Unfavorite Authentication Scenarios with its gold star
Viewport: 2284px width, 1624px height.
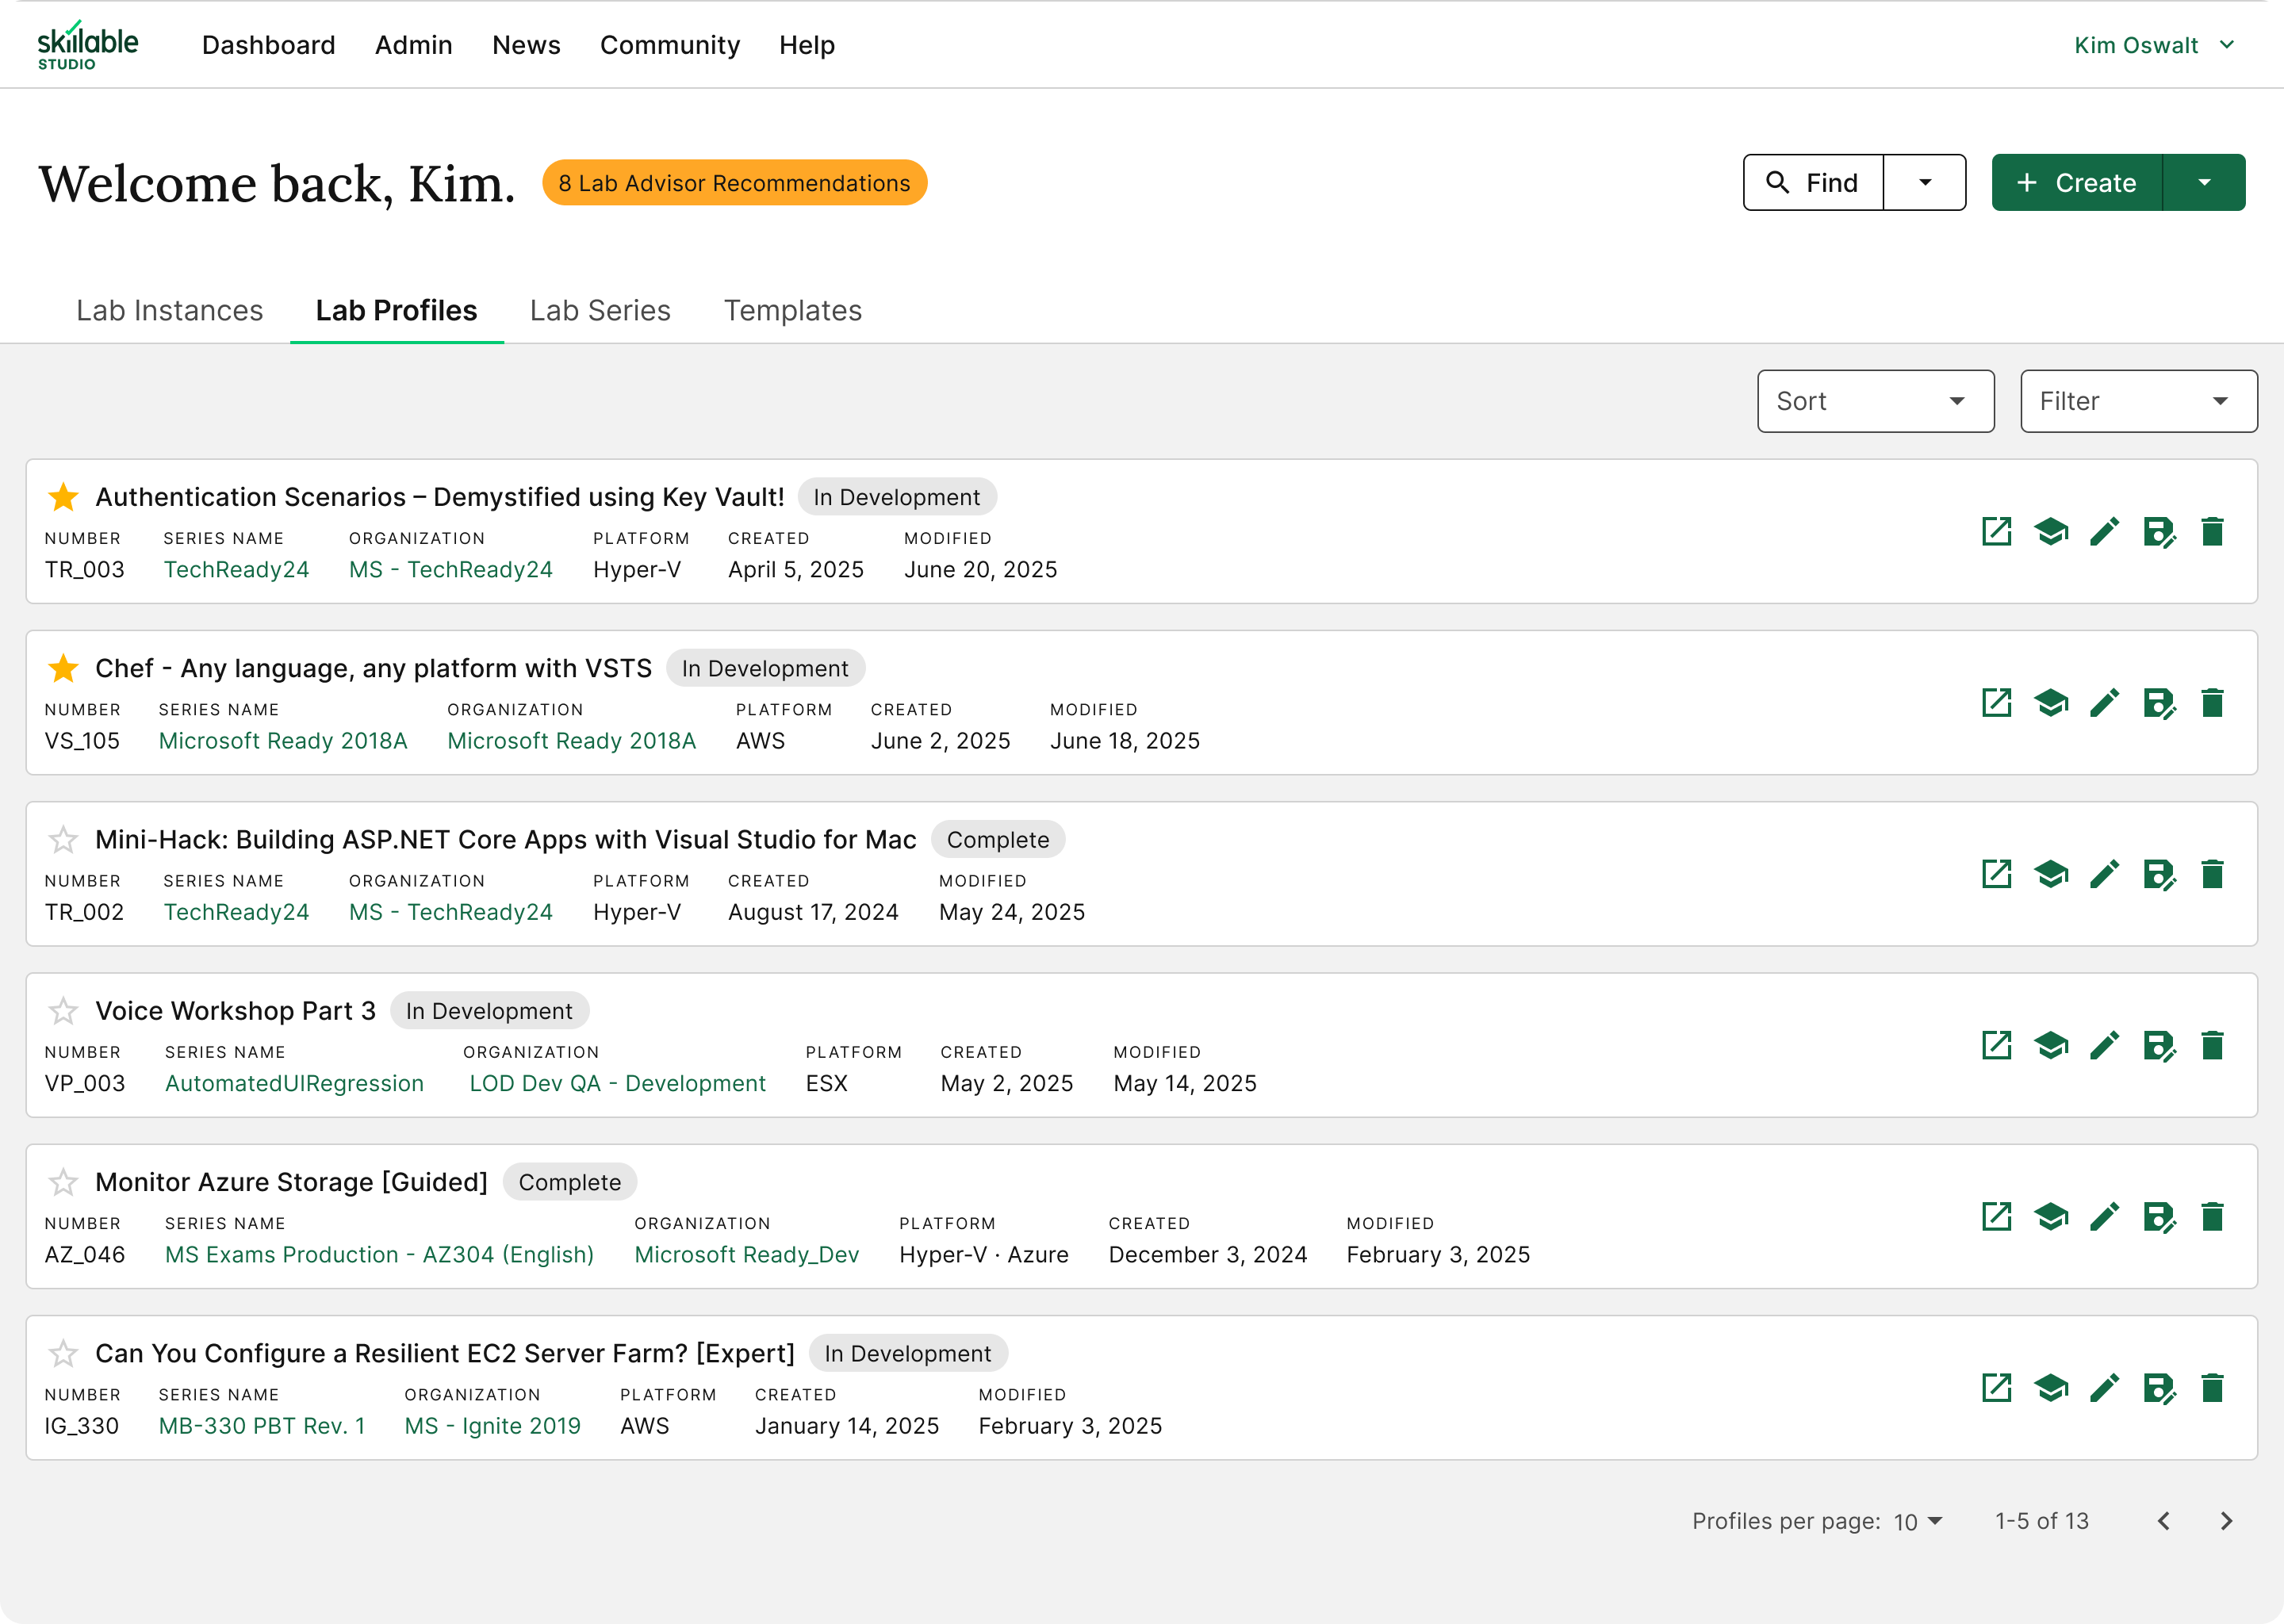[63, 496]
